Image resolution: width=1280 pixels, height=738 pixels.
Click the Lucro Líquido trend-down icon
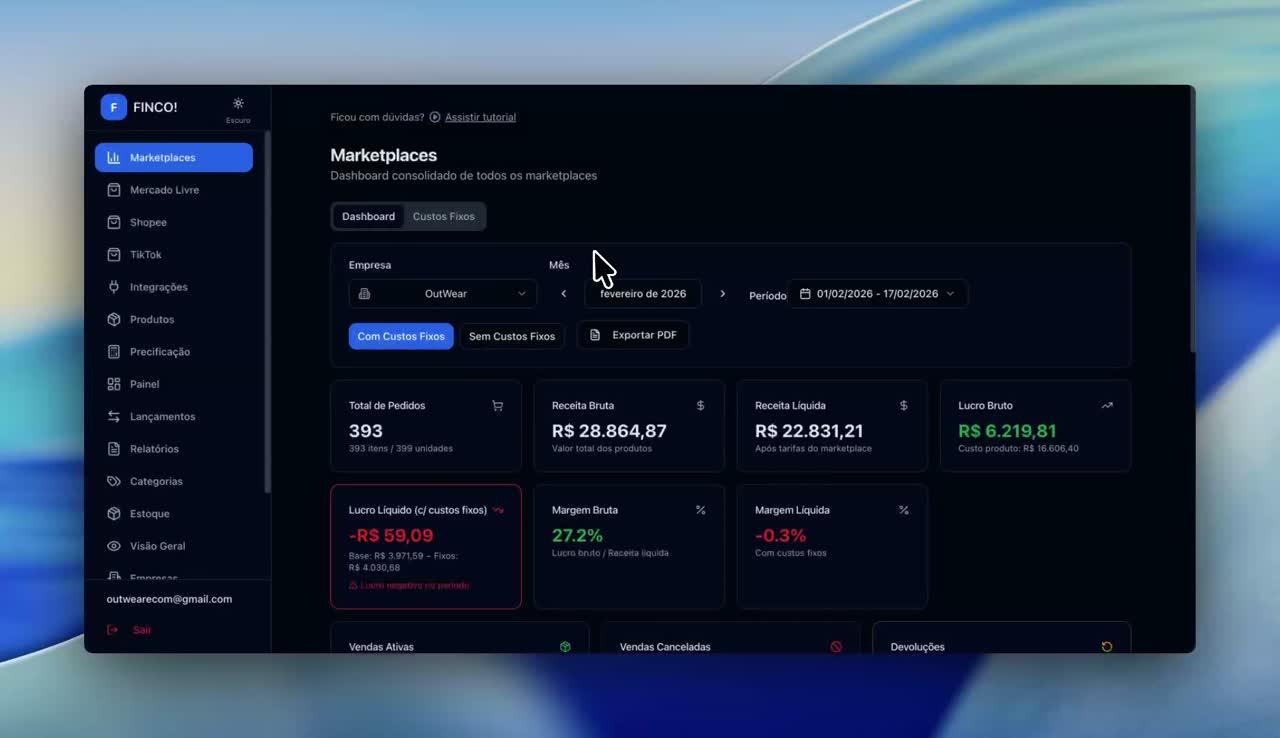(497, 510)
